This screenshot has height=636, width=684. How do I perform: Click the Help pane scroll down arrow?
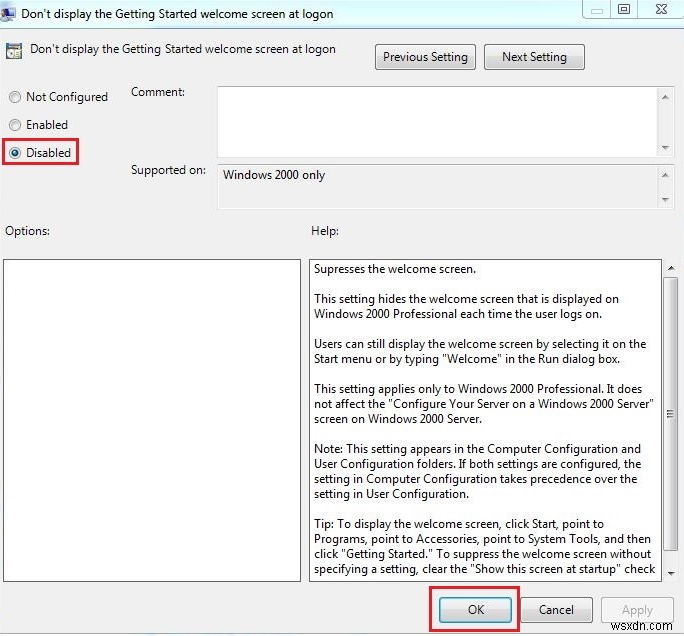point(671,573)
